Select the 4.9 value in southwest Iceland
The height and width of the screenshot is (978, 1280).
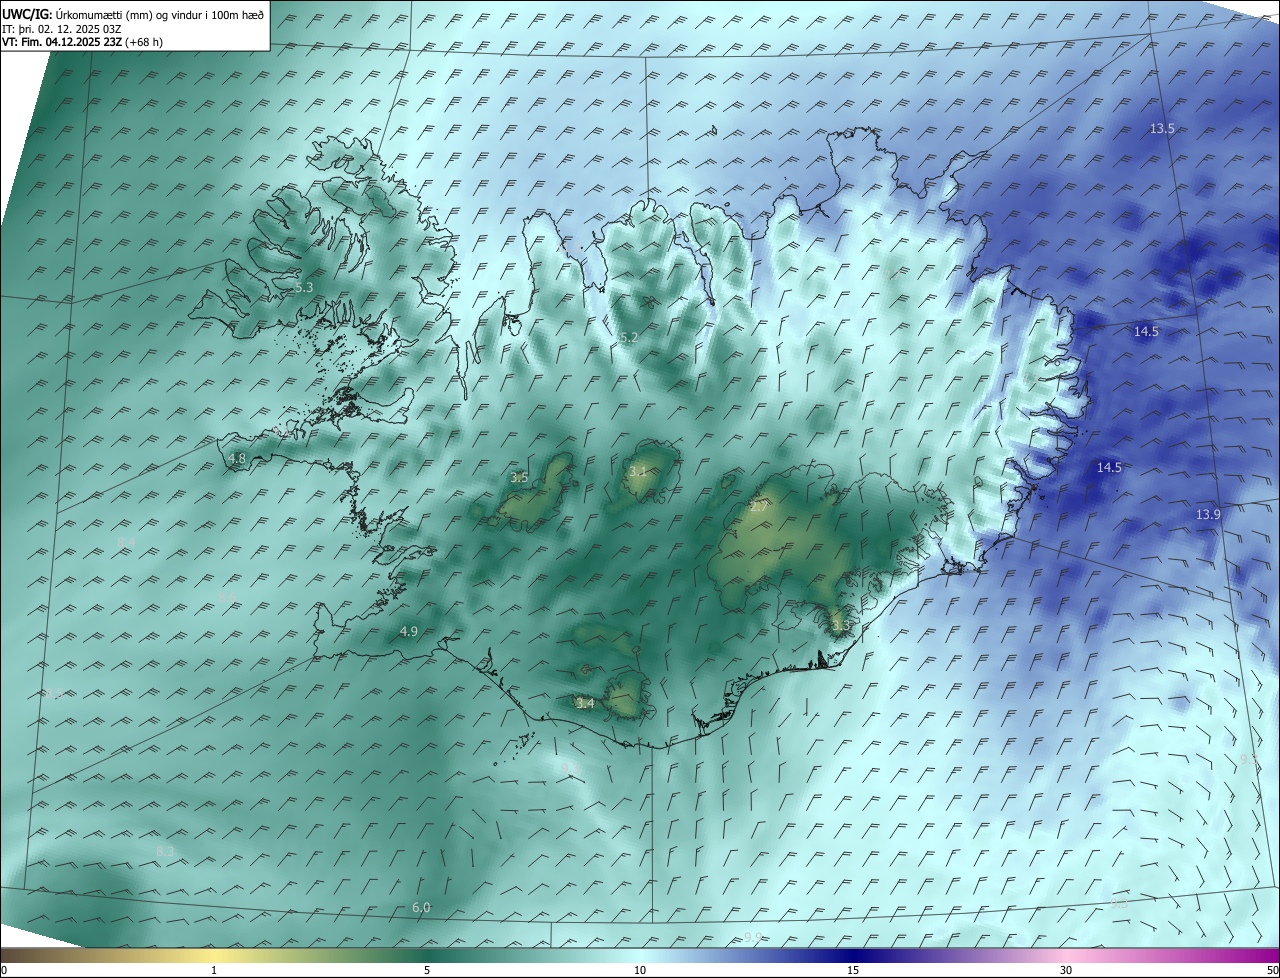pos(408,632)
